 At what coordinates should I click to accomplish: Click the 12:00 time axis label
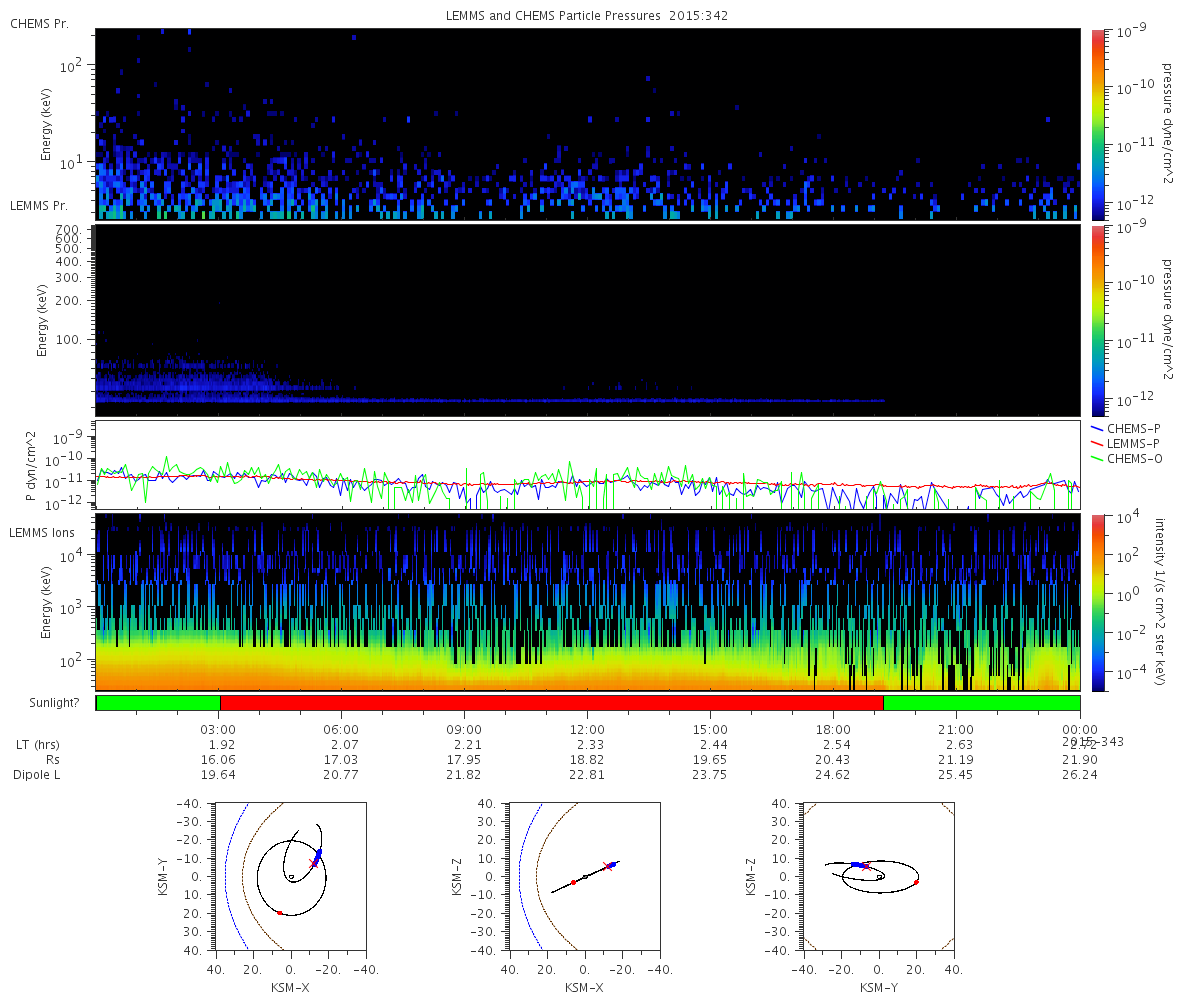pos(587,730)
